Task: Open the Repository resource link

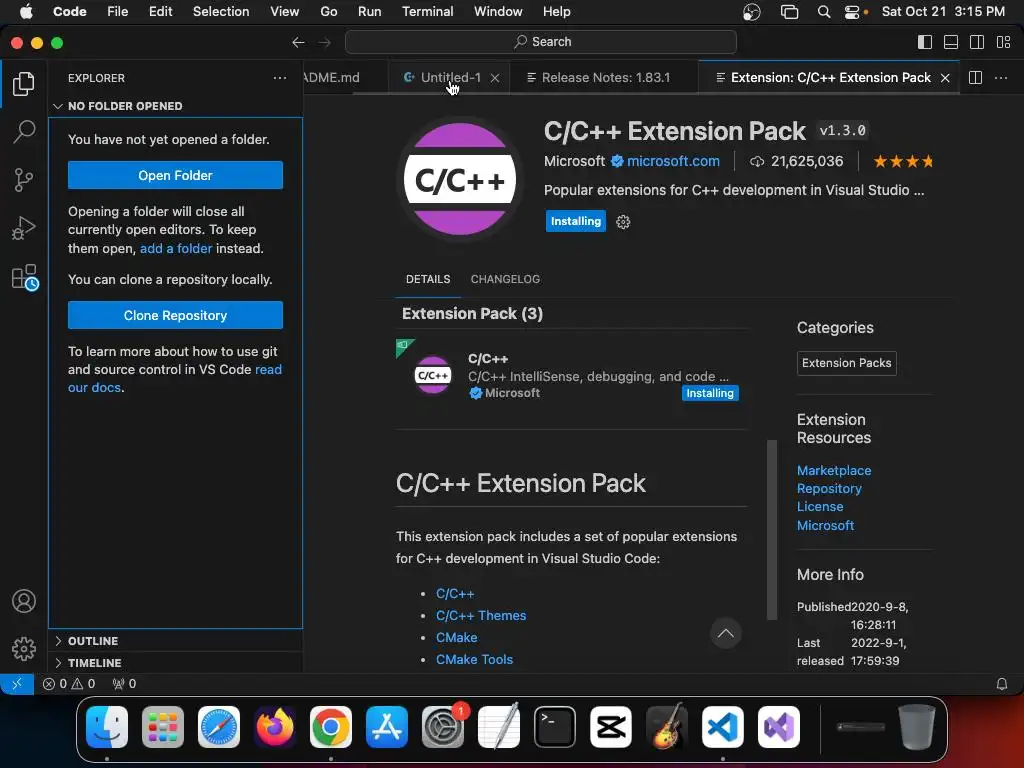Action: click(829, 488)
